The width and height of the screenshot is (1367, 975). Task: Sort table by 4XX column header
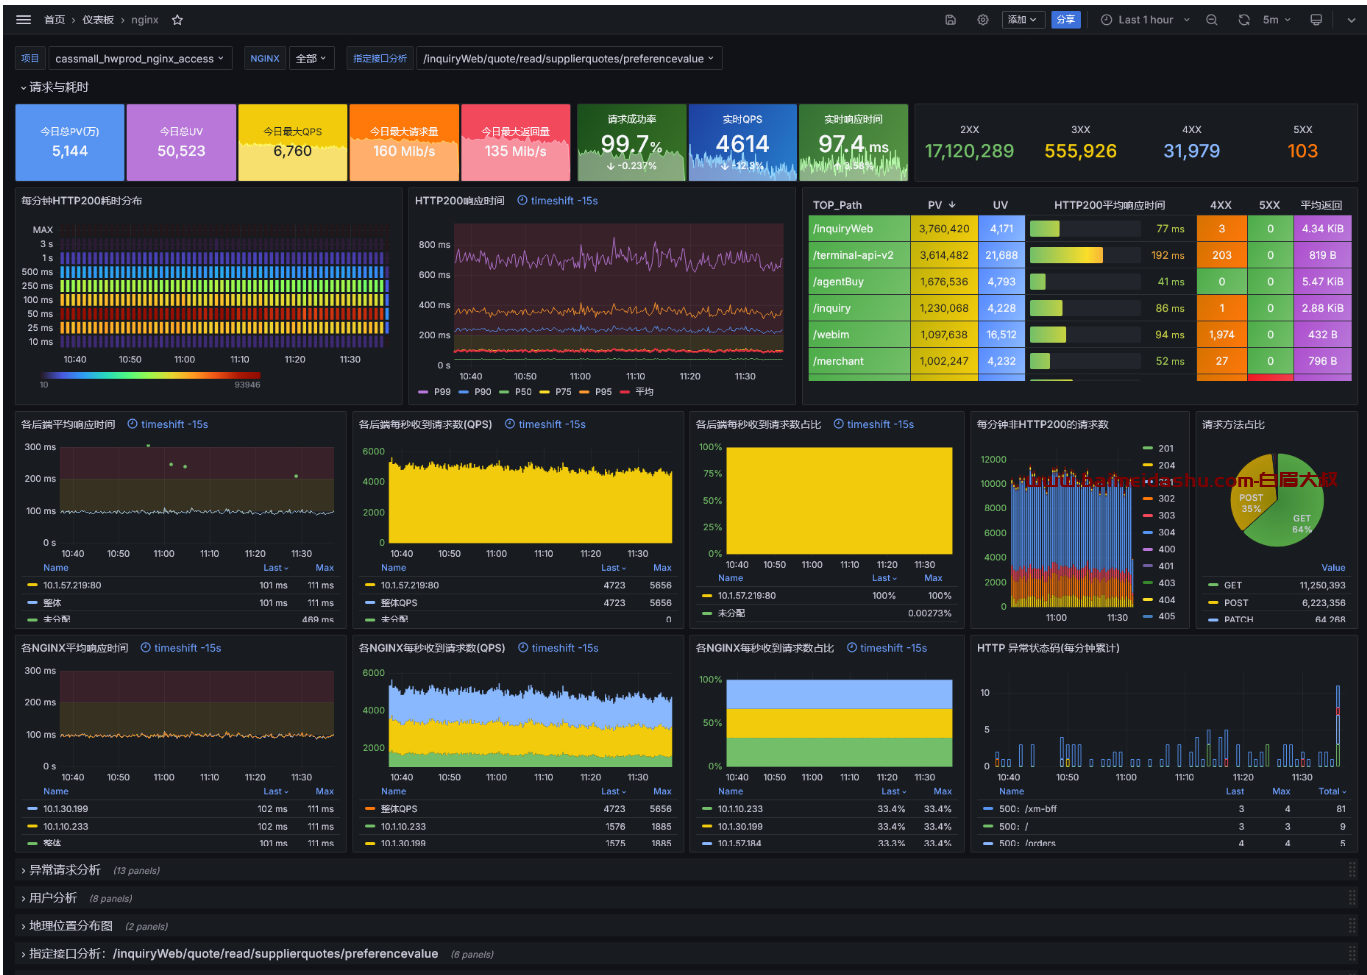[1221, 205]
